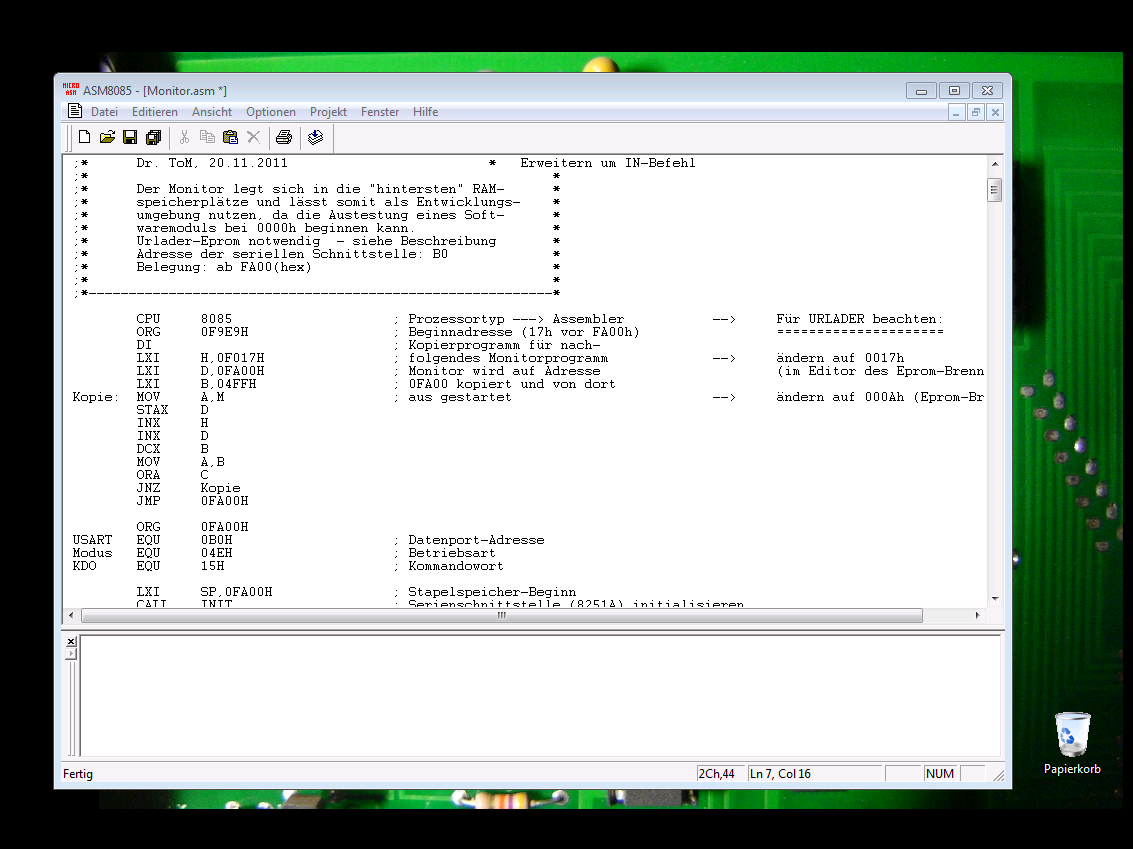Assemble the project with the stack-arrow icon
Viewport: 1133px width, 849px height.
coord(316,137)
